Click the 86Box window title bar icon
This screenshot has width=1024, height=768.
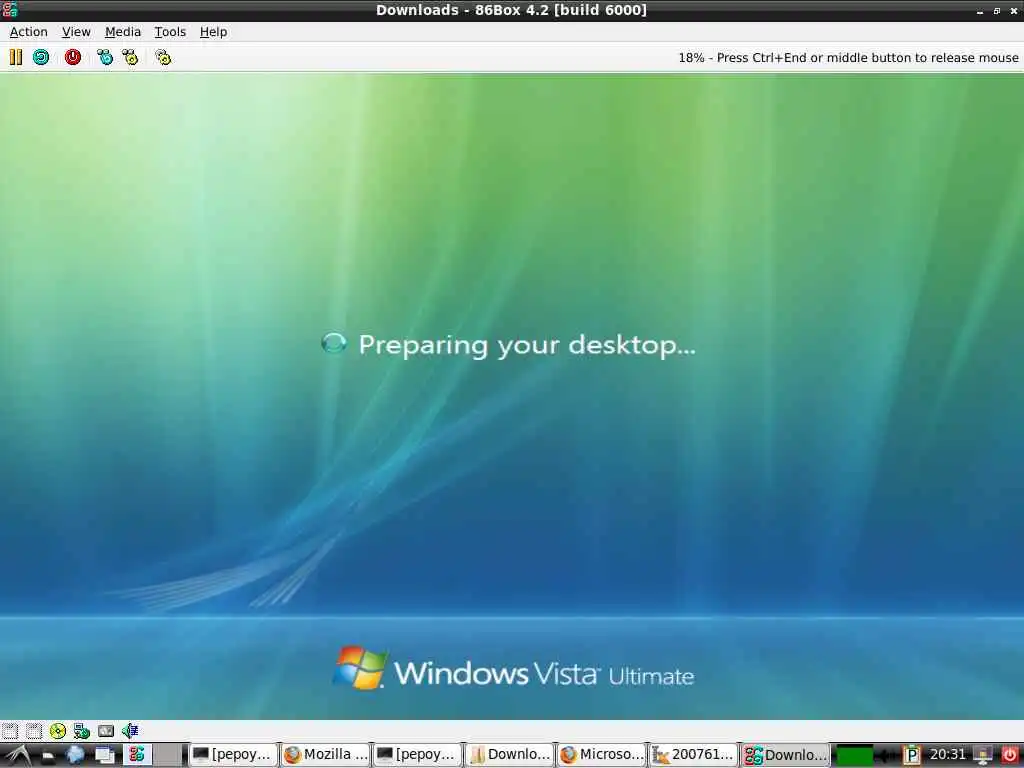click(x=10, y=10)
